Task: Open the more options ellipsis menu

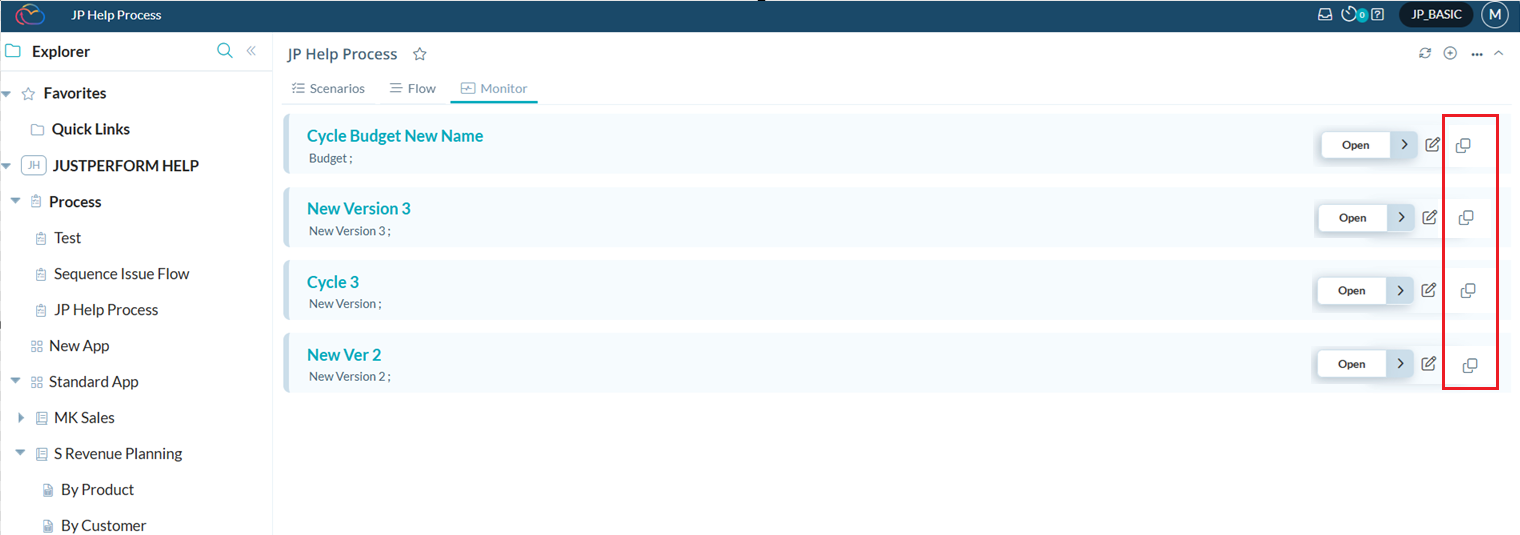Action: point(1476,54)
